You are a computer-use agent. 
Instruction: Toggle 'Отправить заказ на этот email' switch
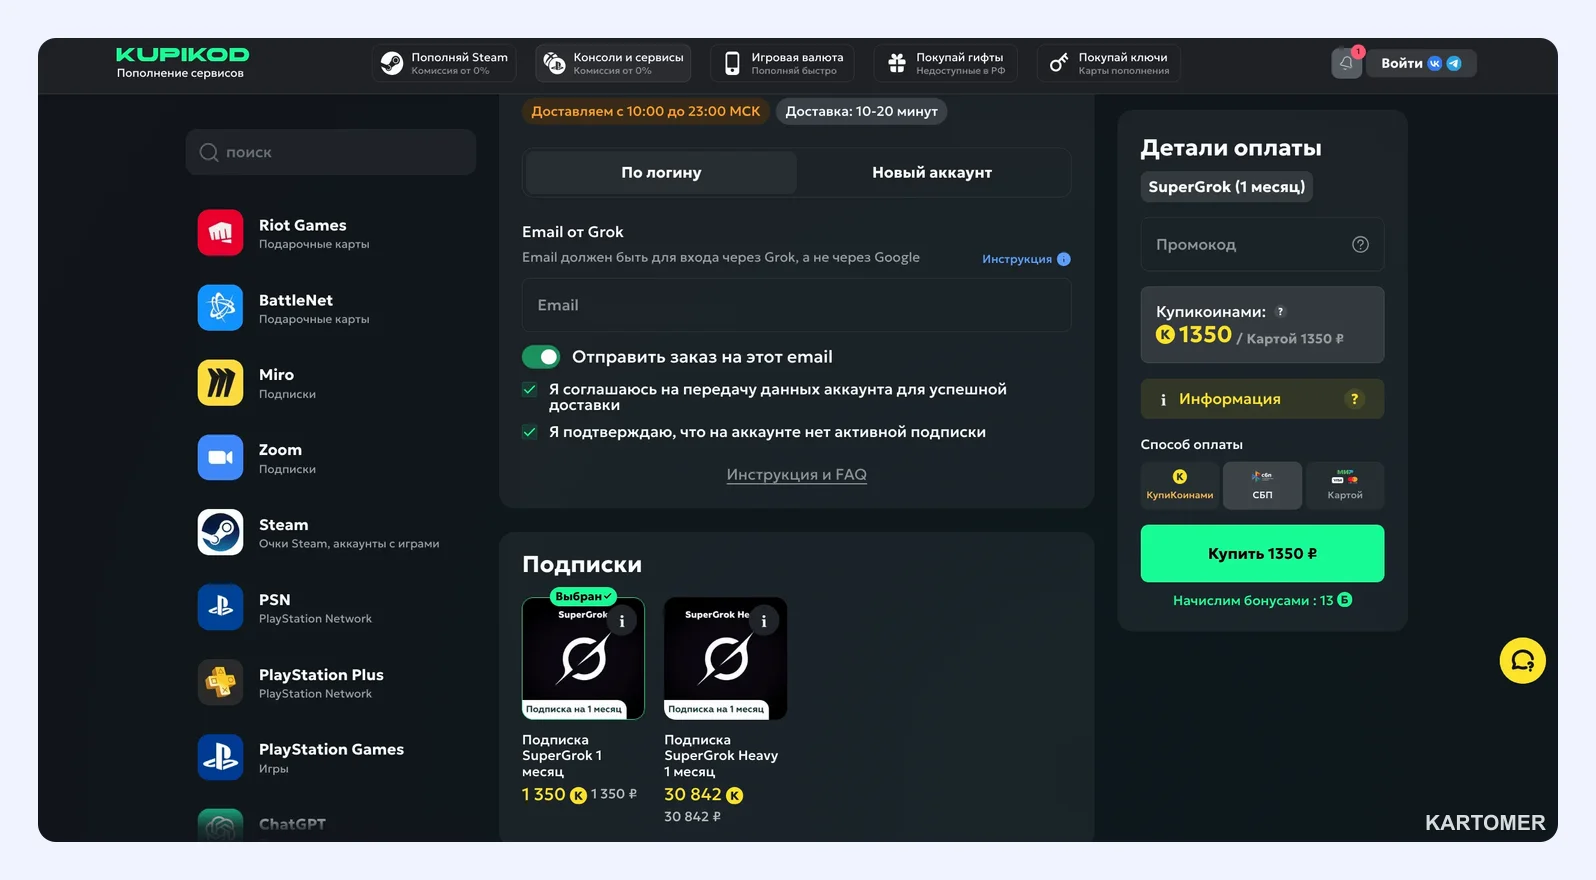541,357
